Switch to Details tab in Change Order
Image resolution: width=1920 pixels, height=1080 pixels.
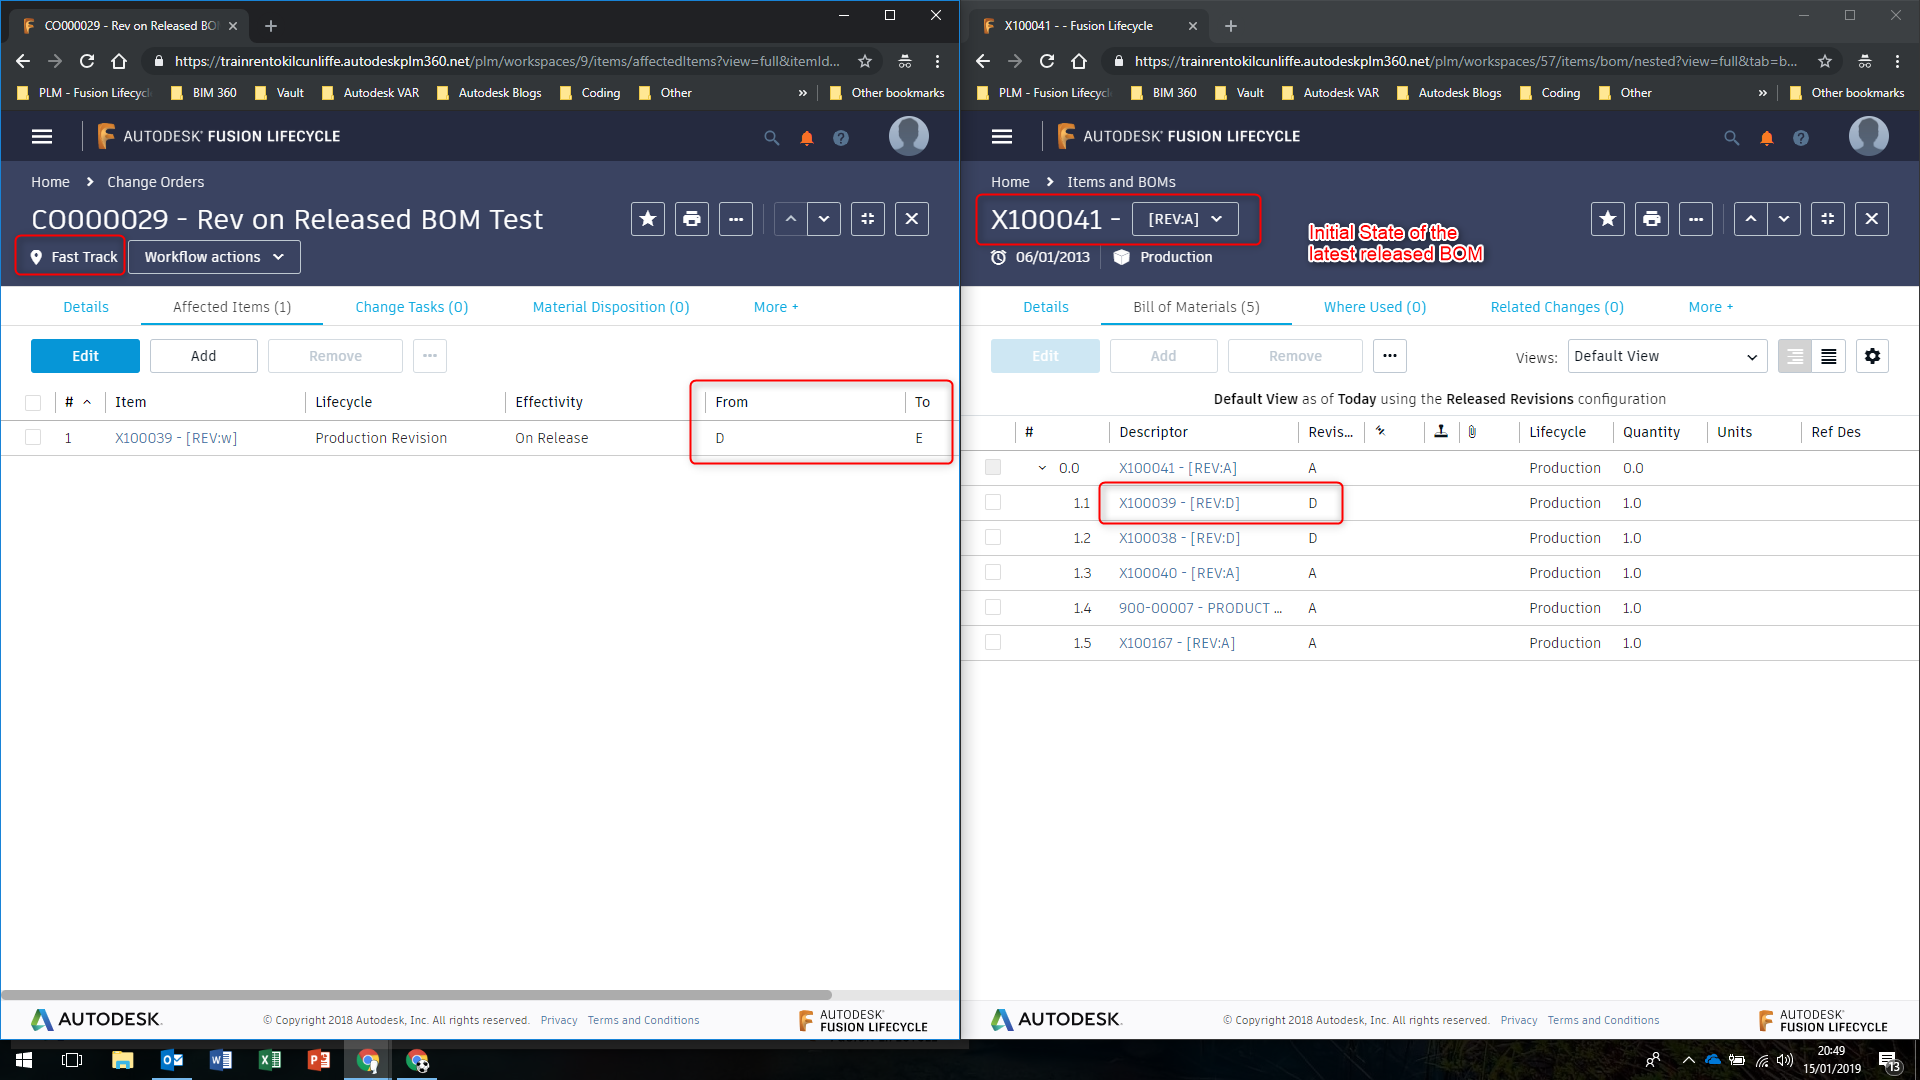click(86, 307)
